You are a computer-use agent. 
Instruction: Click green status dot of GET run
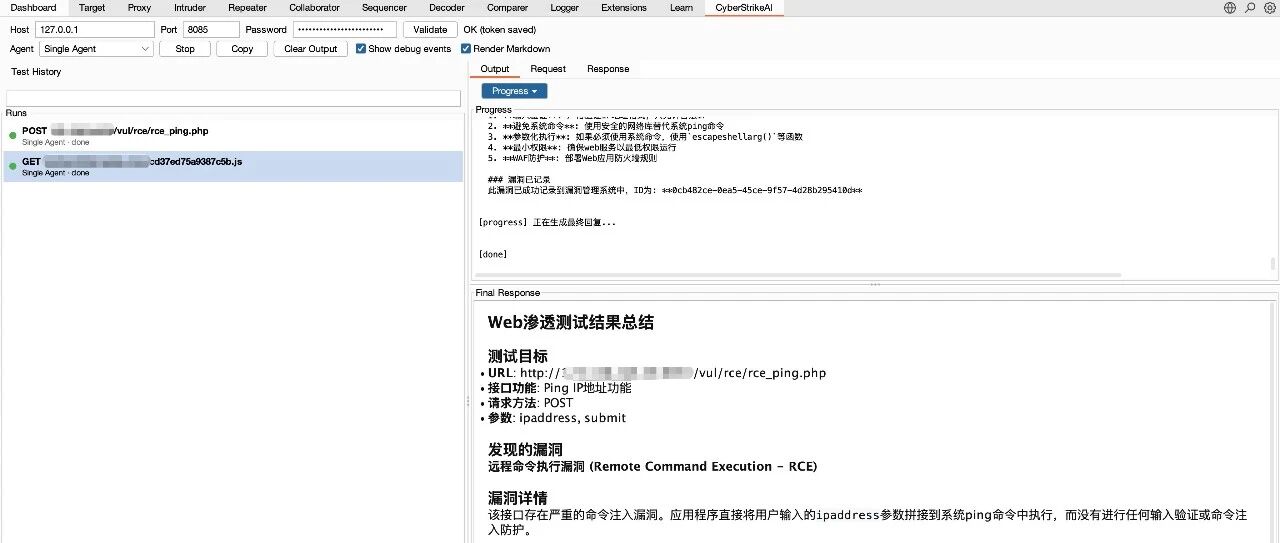(13, 165)
